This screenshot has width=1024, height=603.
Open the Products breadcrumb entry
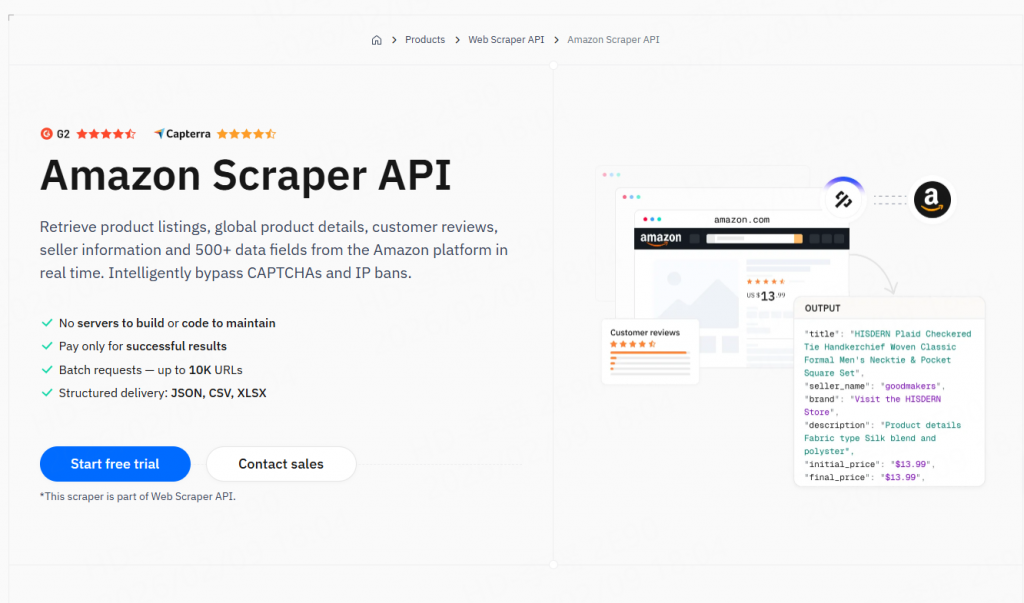[424, 40]
